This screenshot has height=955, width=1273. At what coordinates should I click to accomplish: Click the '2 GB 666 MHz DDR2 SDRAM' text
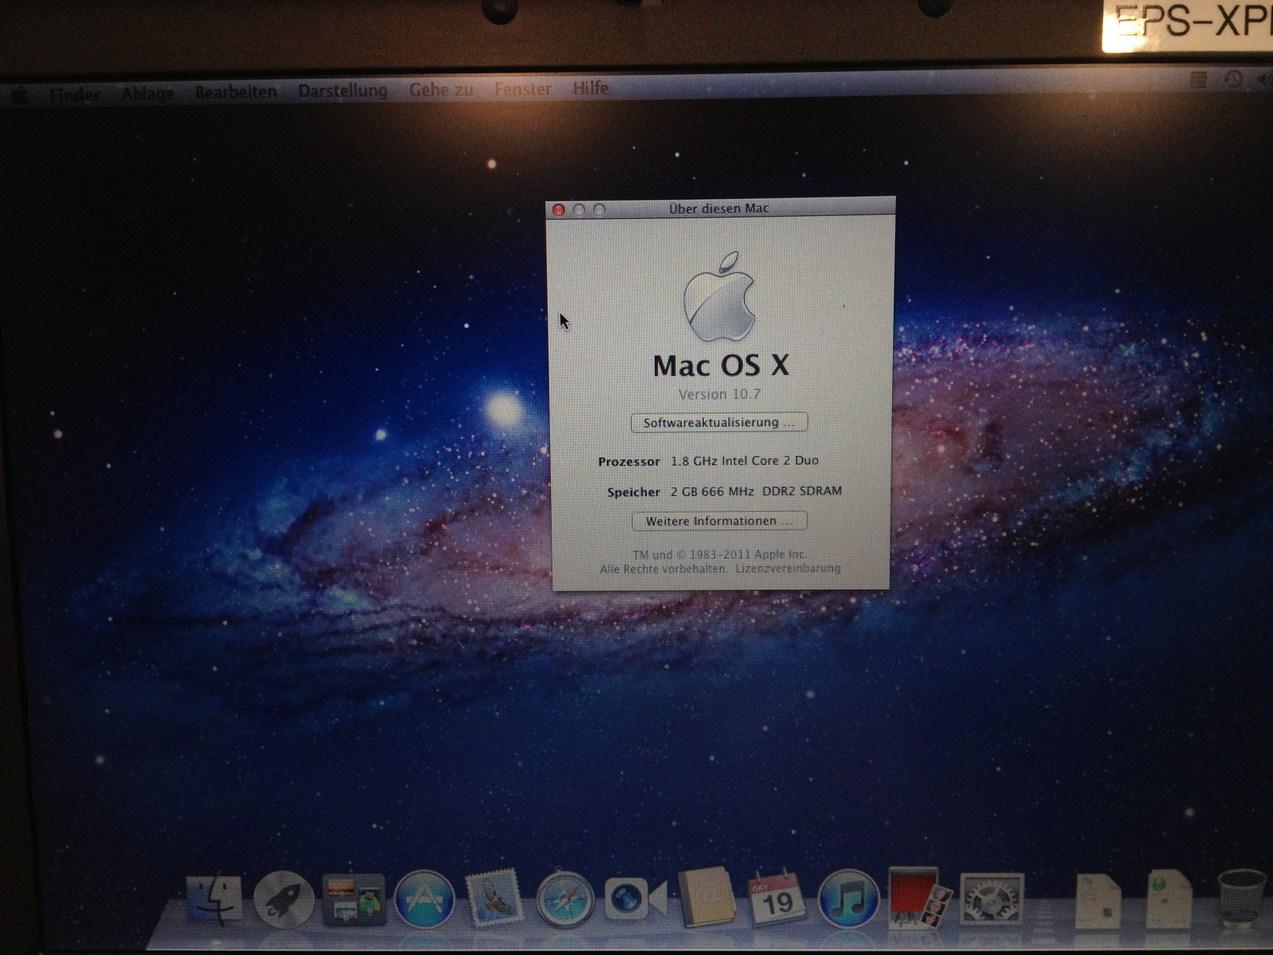click(x=756, y=491)
